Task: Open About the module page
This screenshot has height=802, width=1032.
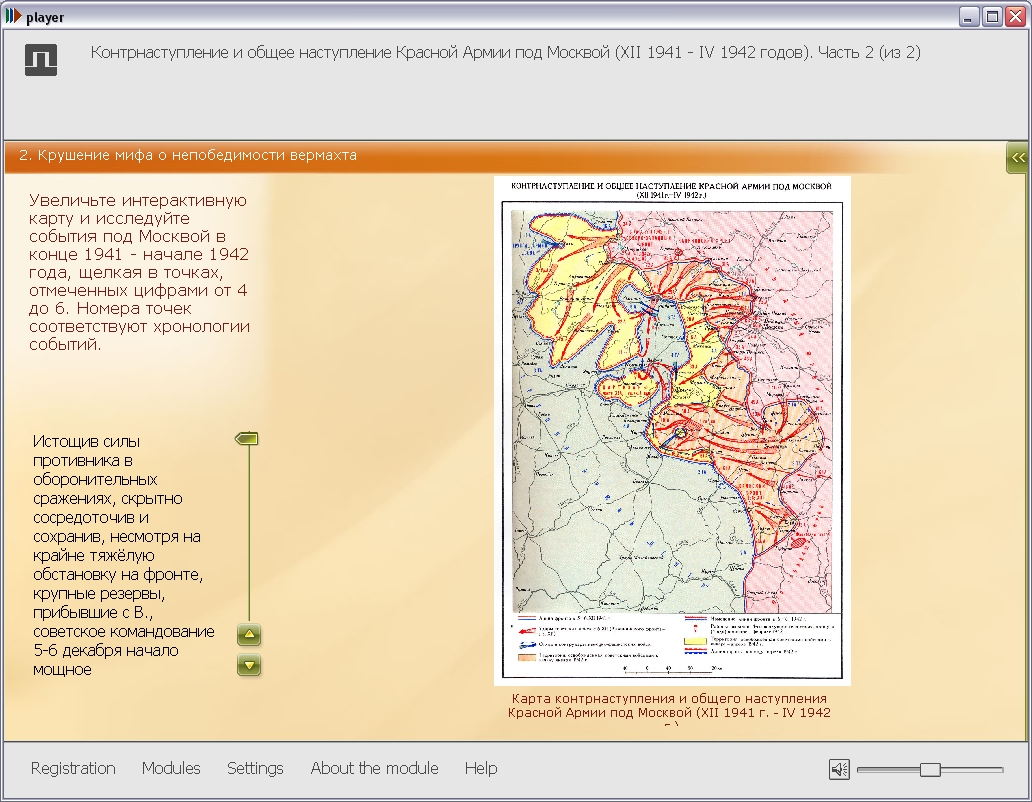Action: pos(374,768)
